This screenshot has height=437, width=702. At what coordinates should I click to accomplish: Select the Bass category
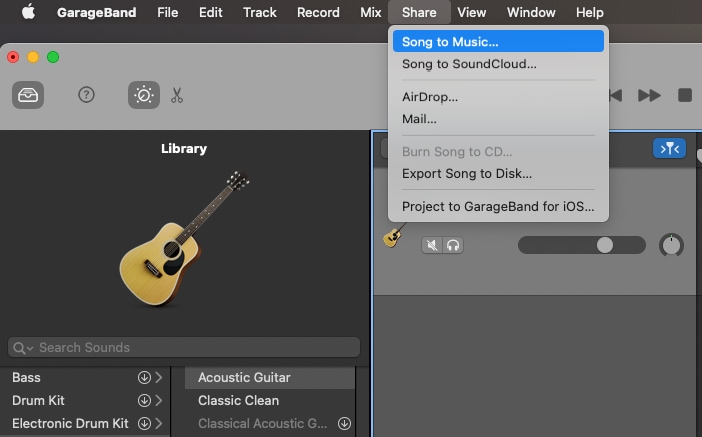coord(26,377)
